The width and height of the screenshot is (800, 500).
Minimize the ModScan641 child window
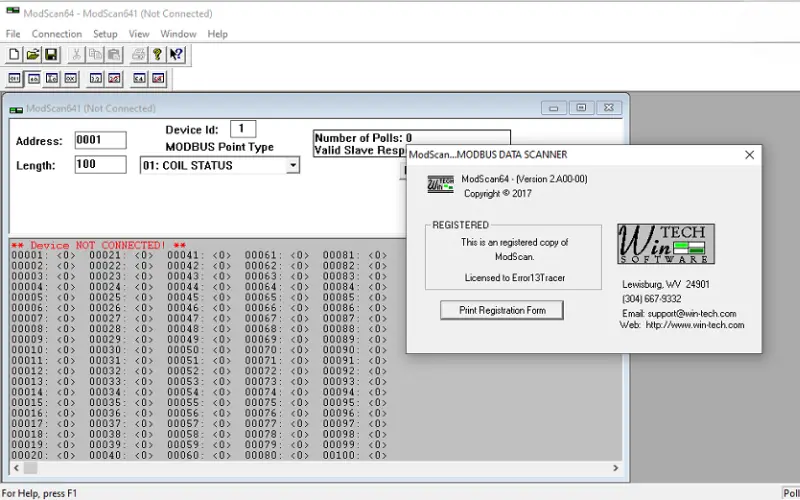[554, 108]
